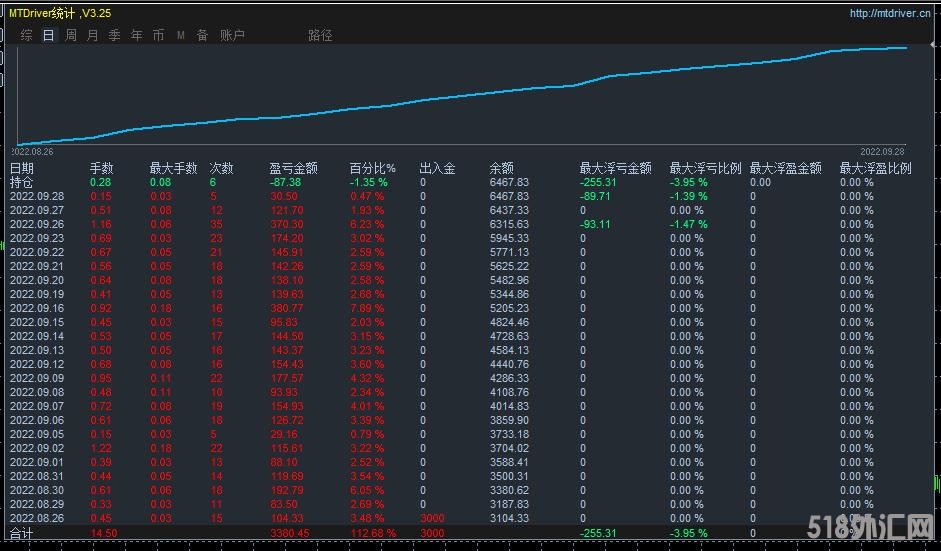941x551 pixels.
Task: Select the 日 daily statistics tab
Action: 49,35
